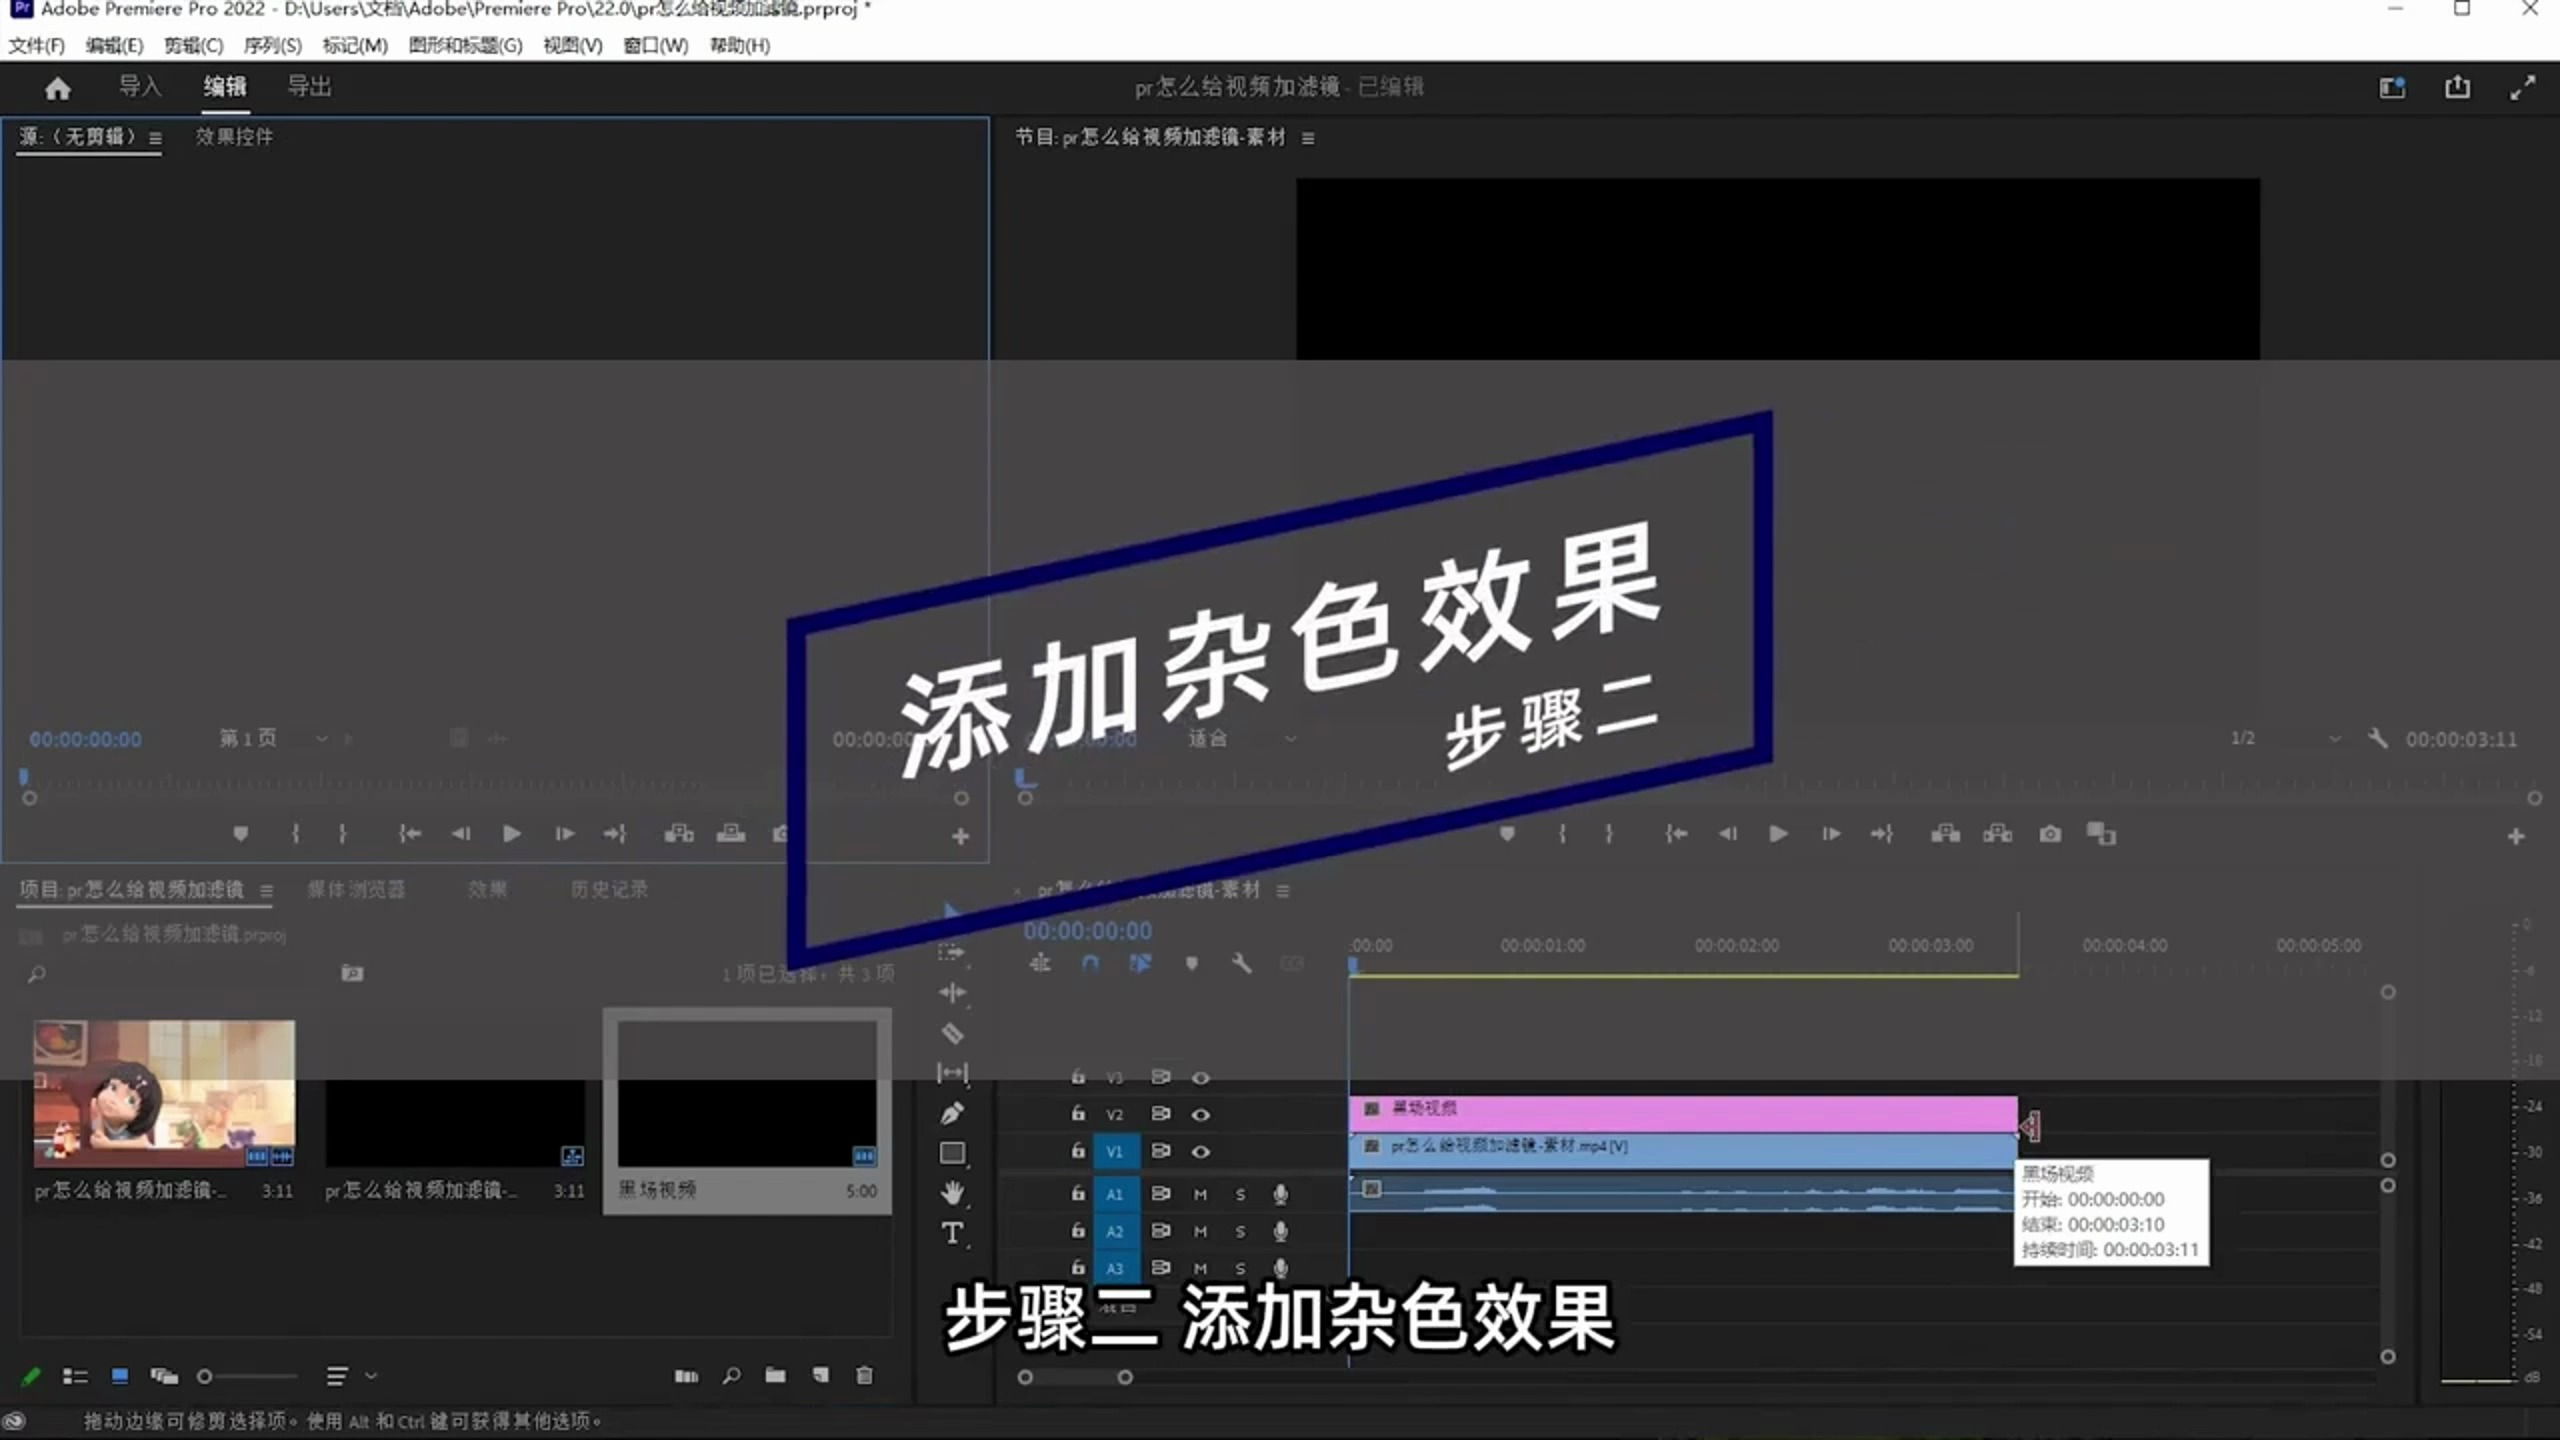
Task: Solo the A2 audio track
Action: click(1239, 1231)
